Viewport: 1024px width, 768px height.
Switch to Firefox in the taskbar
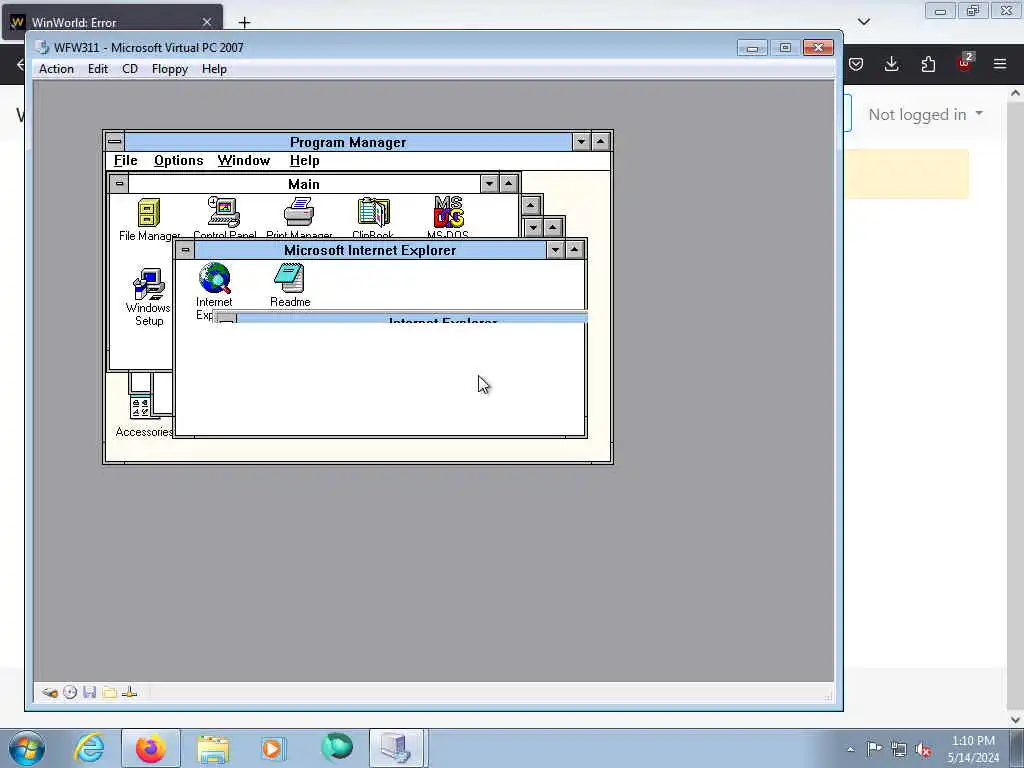(x=151, y=748)
